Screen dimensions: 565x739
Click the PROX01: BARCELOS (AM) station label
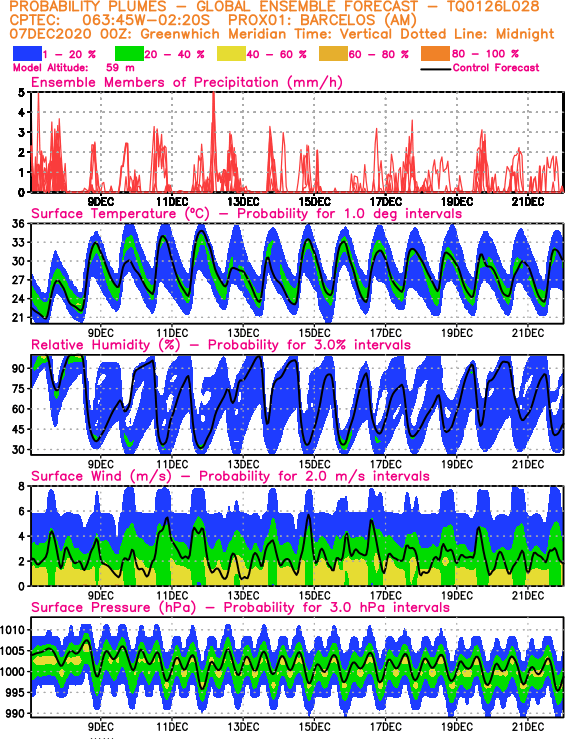[322, 20]
